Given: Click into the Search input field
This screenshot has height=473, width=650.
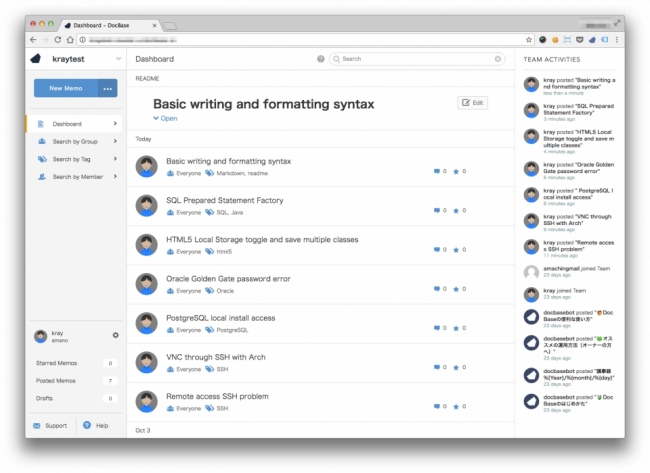Looking at the screenshot, I should point(415,59).
